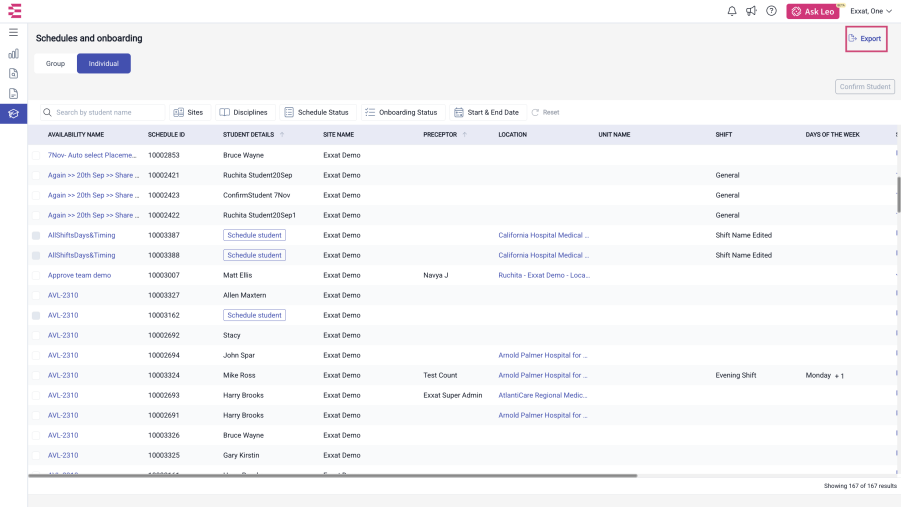Image resolution: width=902 pixels, height=507 pixels.
Task: Click the Showing 167 of 167 results text
Action: (860, 486)
